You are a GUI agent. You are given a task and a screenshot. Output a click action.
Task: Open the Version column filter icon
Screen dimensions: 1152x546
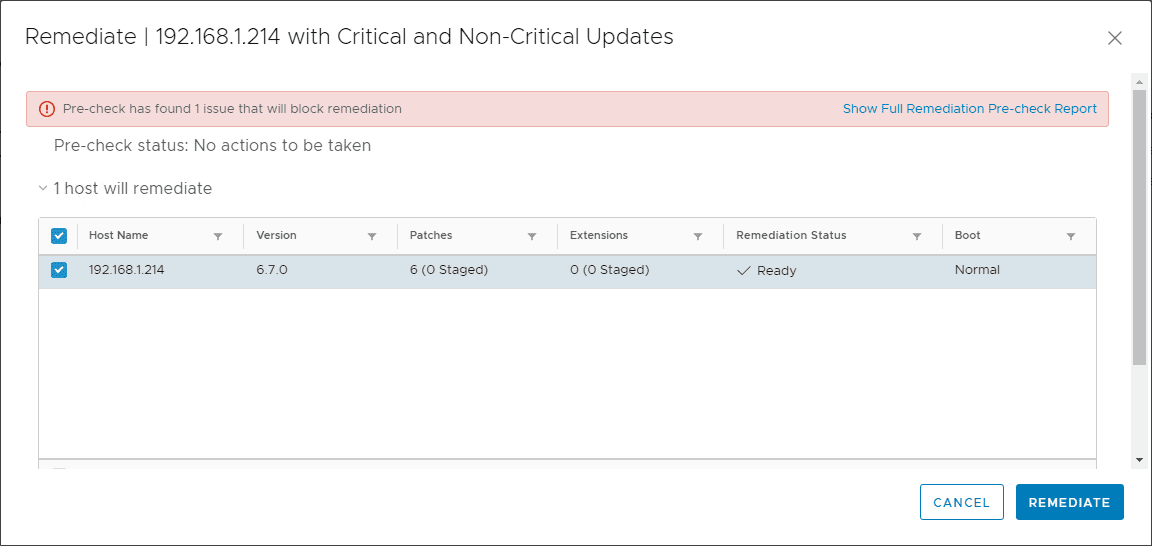372,237
